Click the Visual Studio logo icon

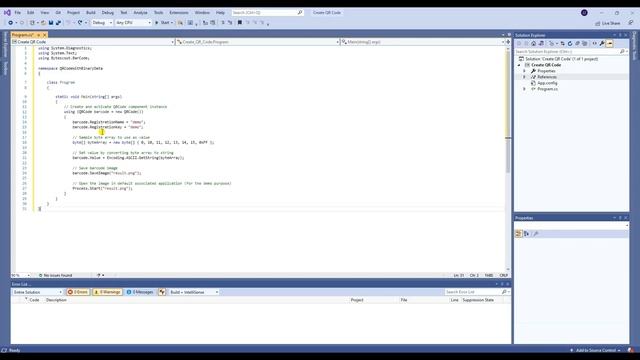7,13
